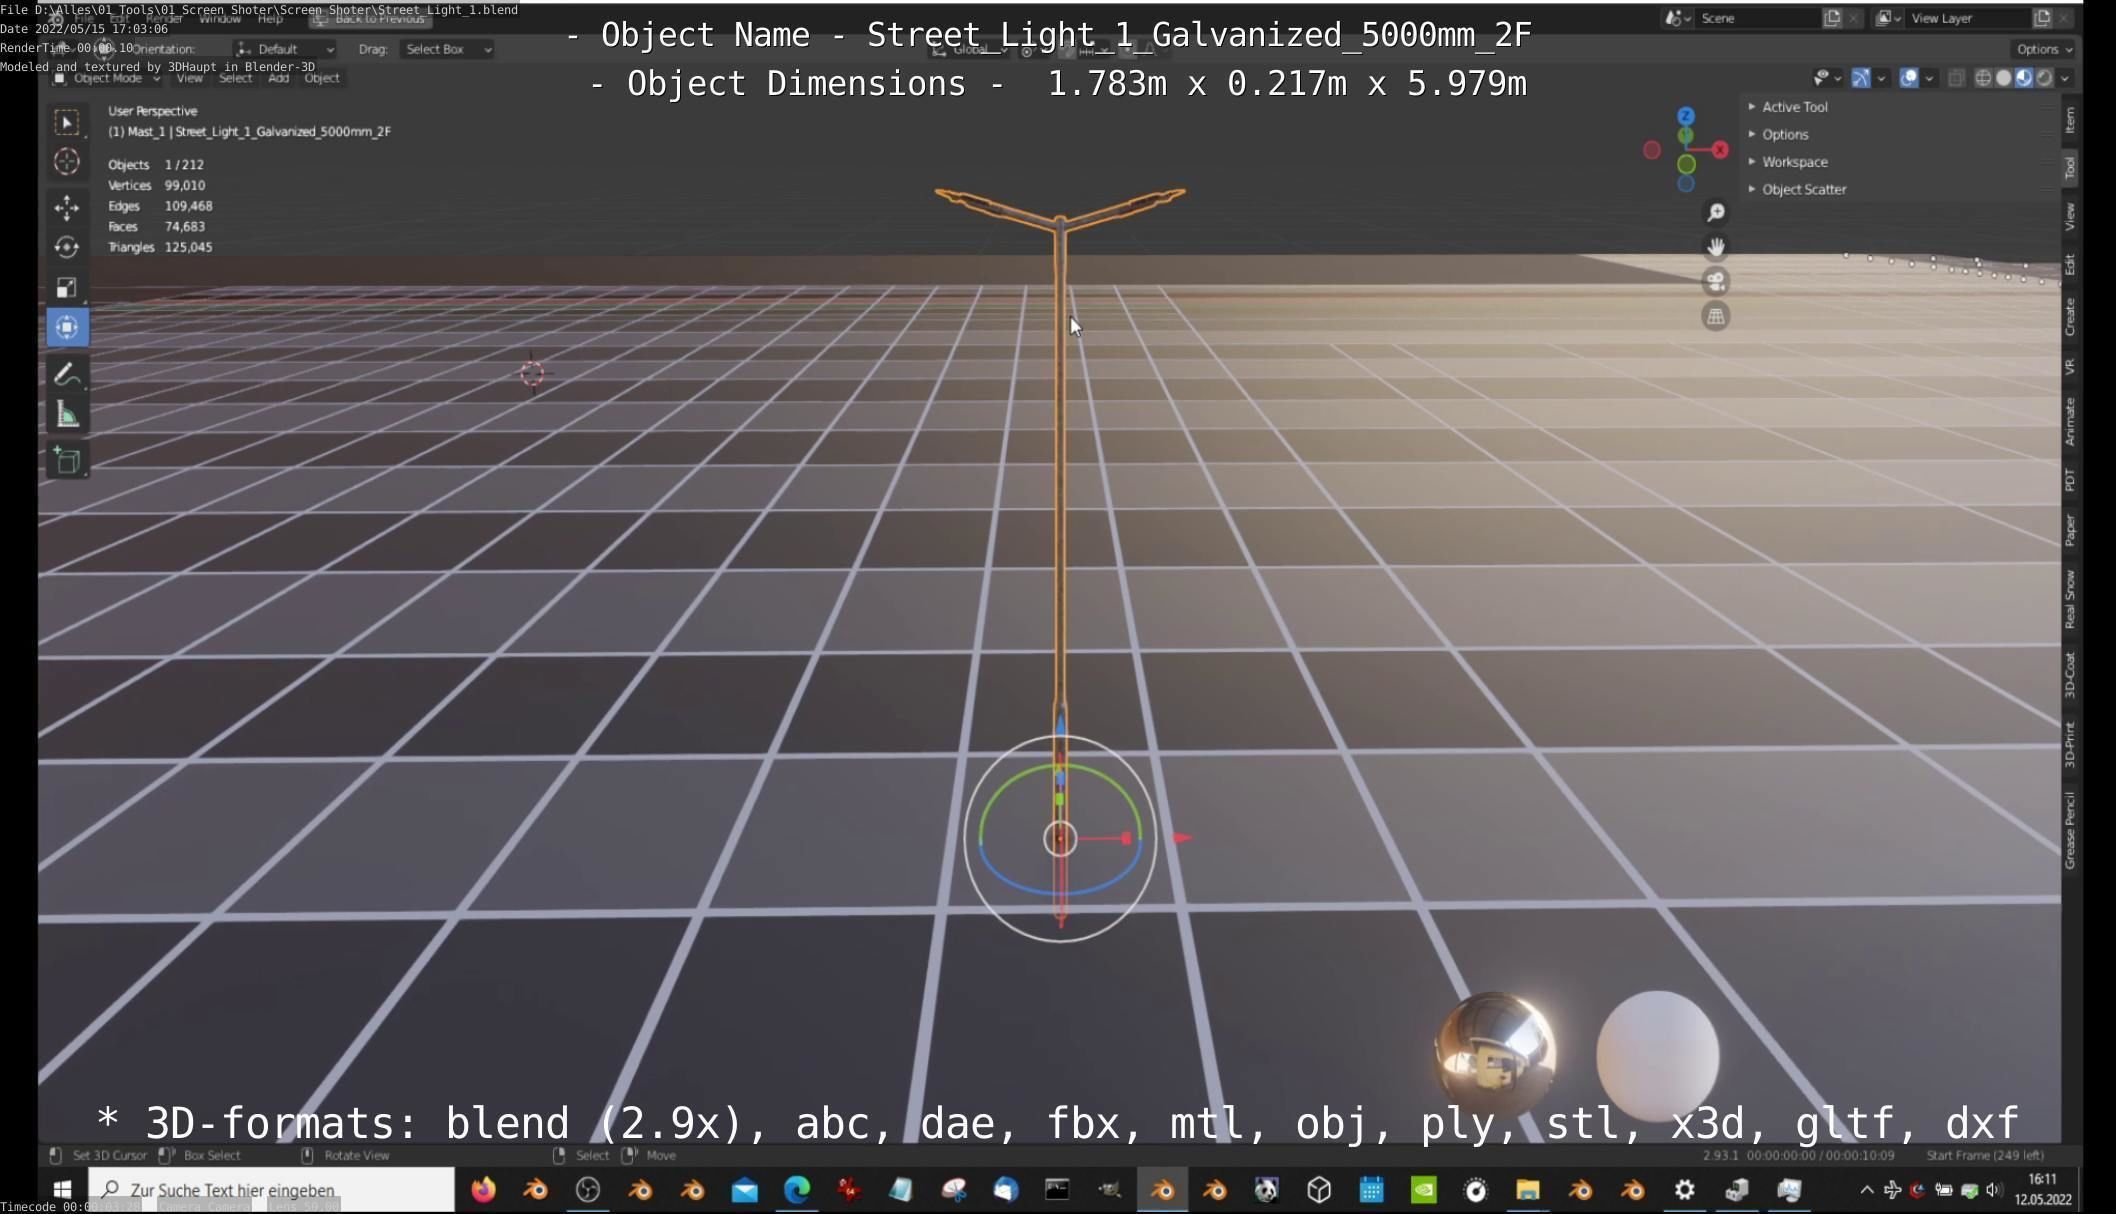Click the red X axis gizmo ball

(1720, 150)
